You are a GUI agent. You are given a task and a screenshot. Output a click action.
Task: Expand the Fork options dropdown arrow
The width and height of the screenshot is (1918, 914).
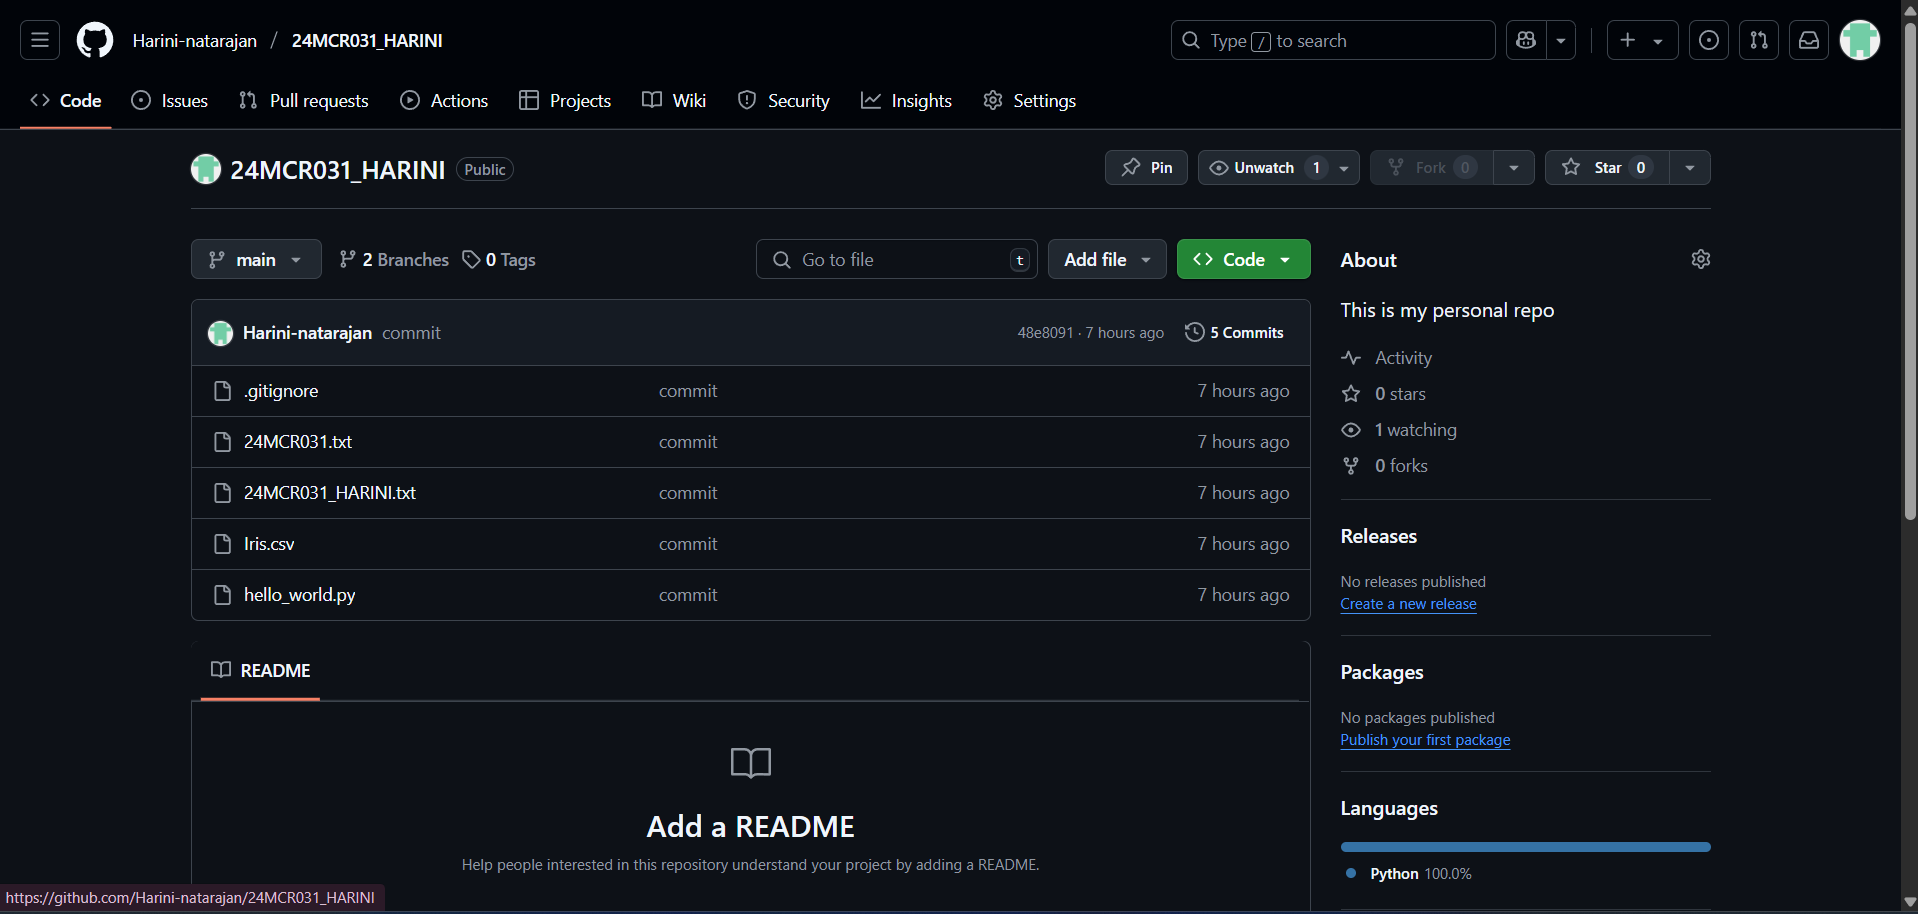click(x=1514, y=168)
